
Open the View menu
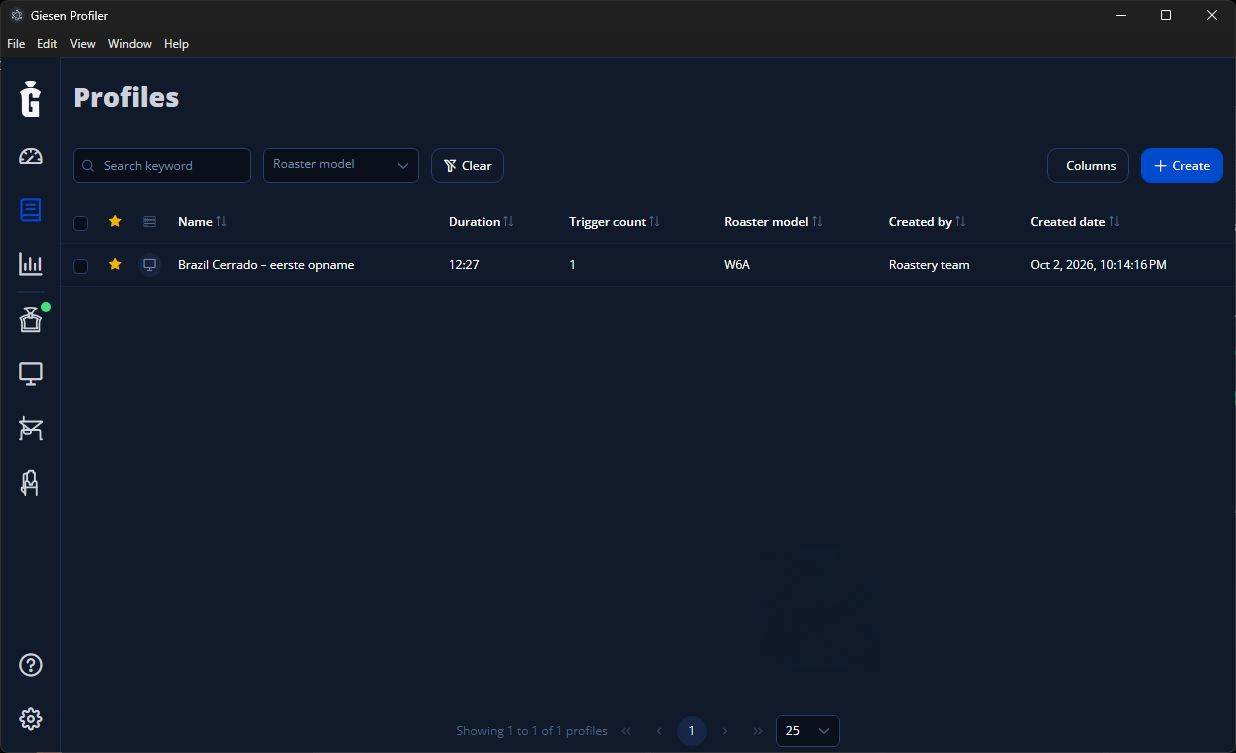83,44
